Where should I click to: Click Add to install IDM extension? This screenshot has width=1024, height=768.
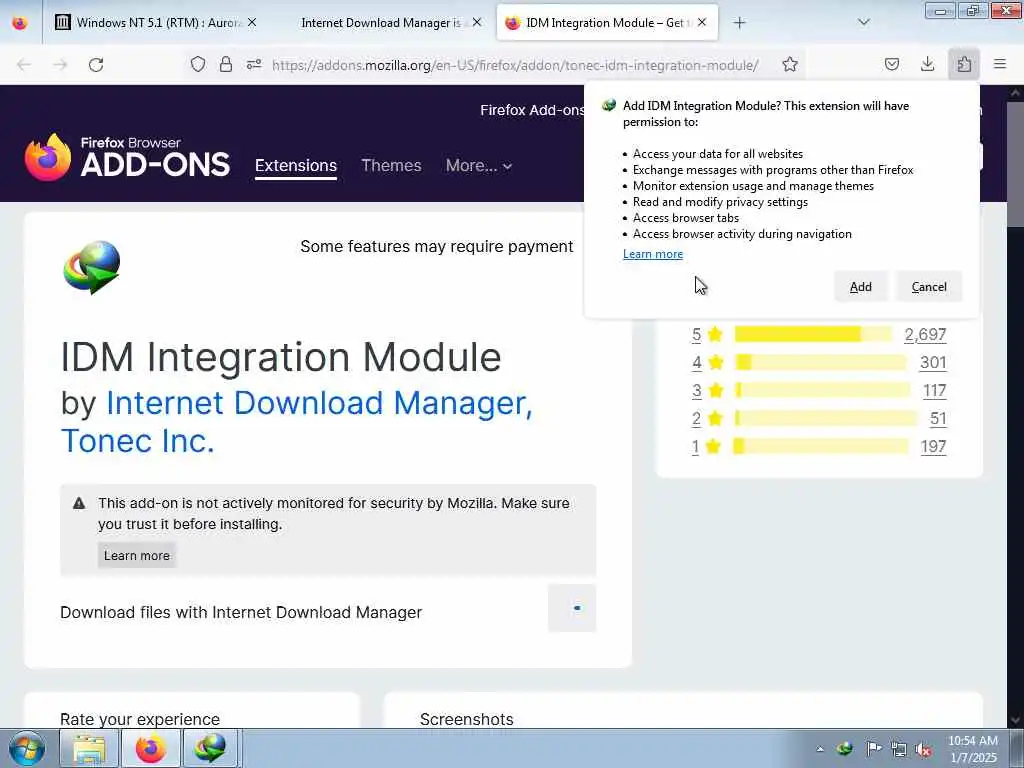[861, 287]
